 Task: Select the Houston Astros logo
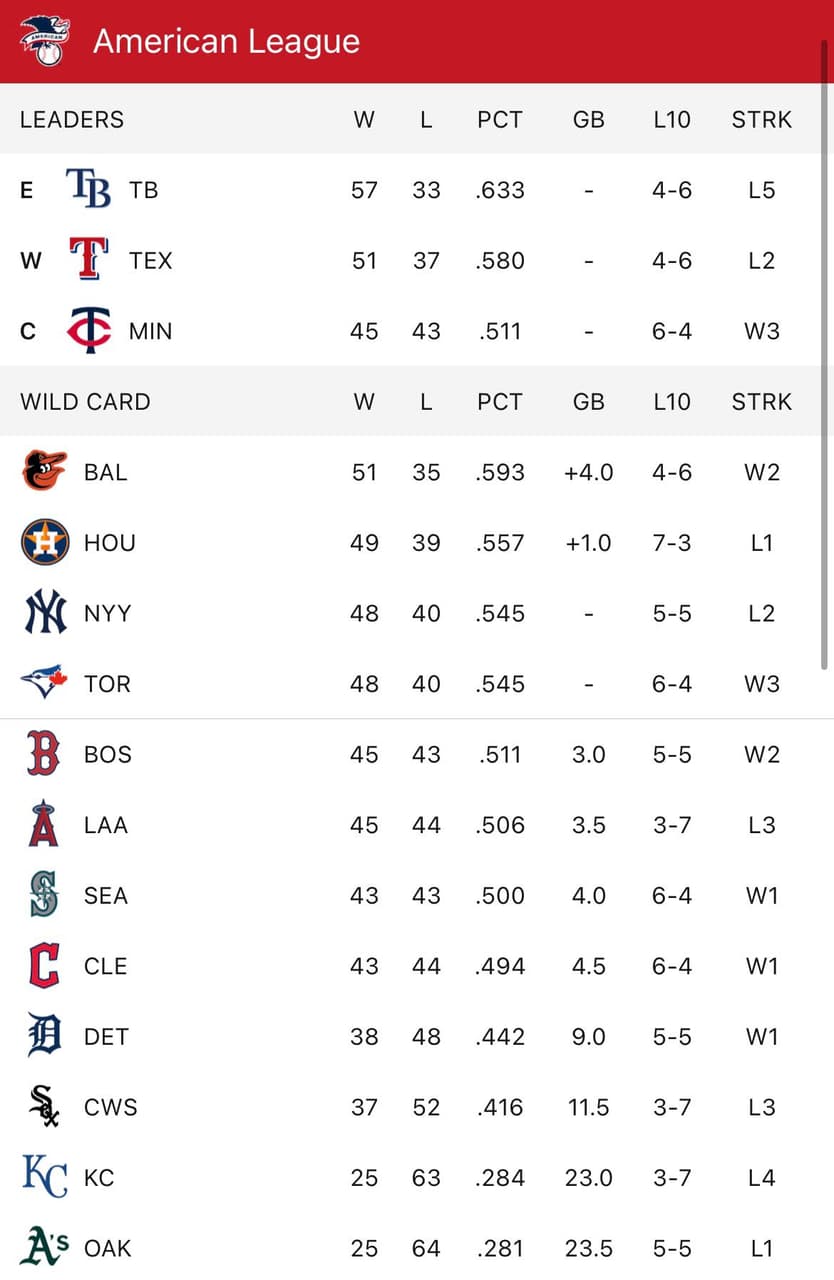[45, 542]
